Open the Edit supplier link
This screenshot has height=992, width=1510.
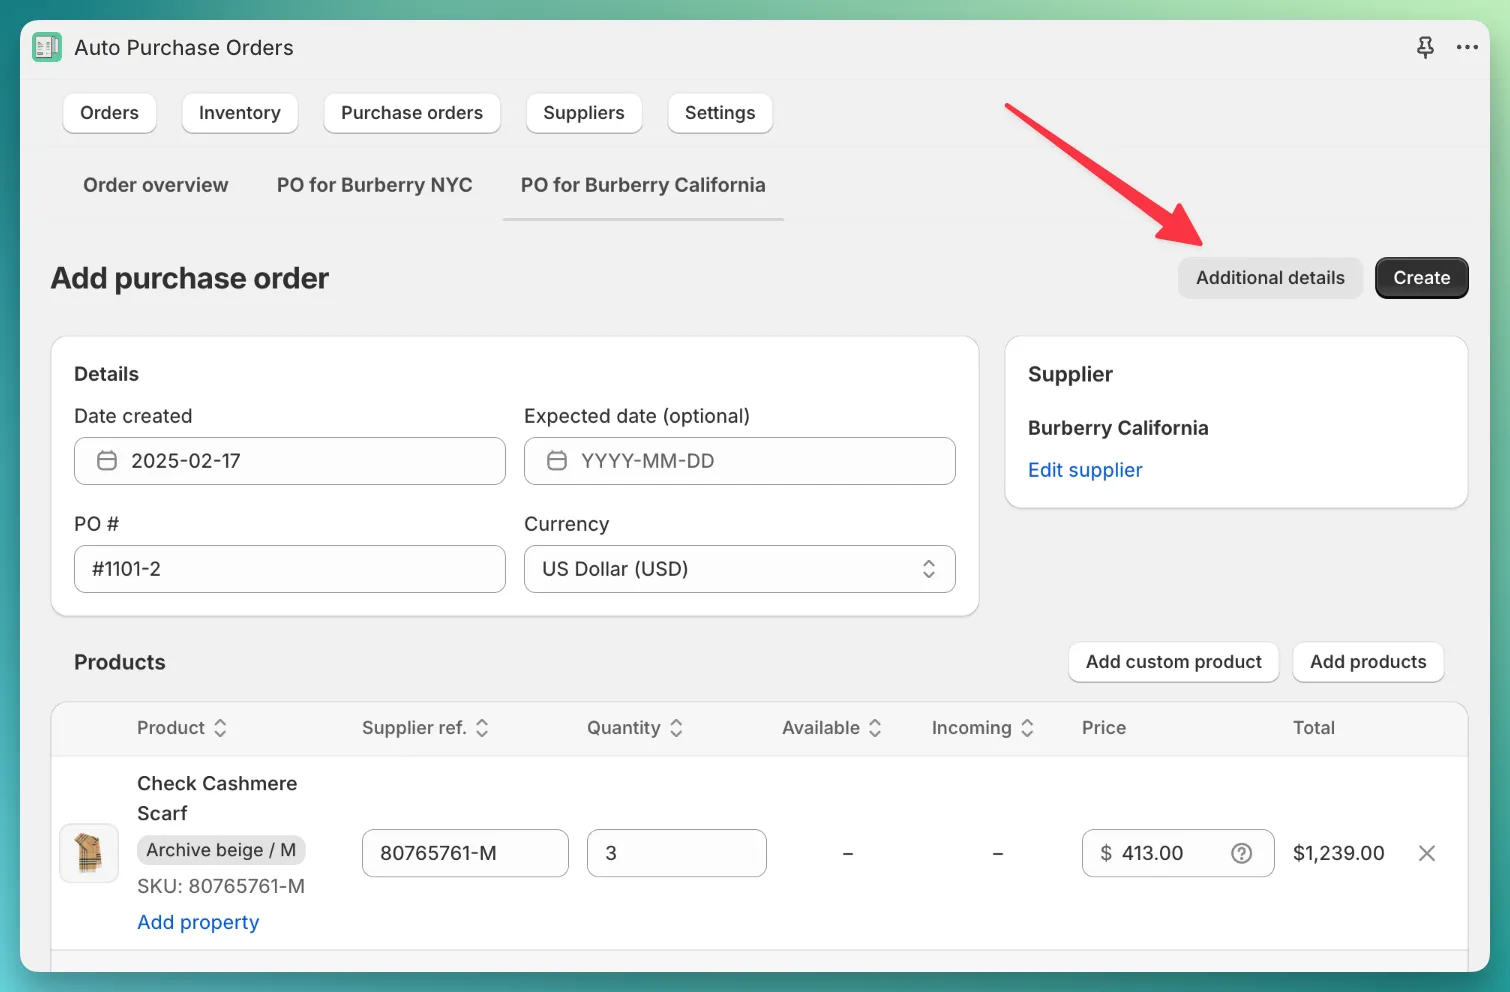point(1085,470)
